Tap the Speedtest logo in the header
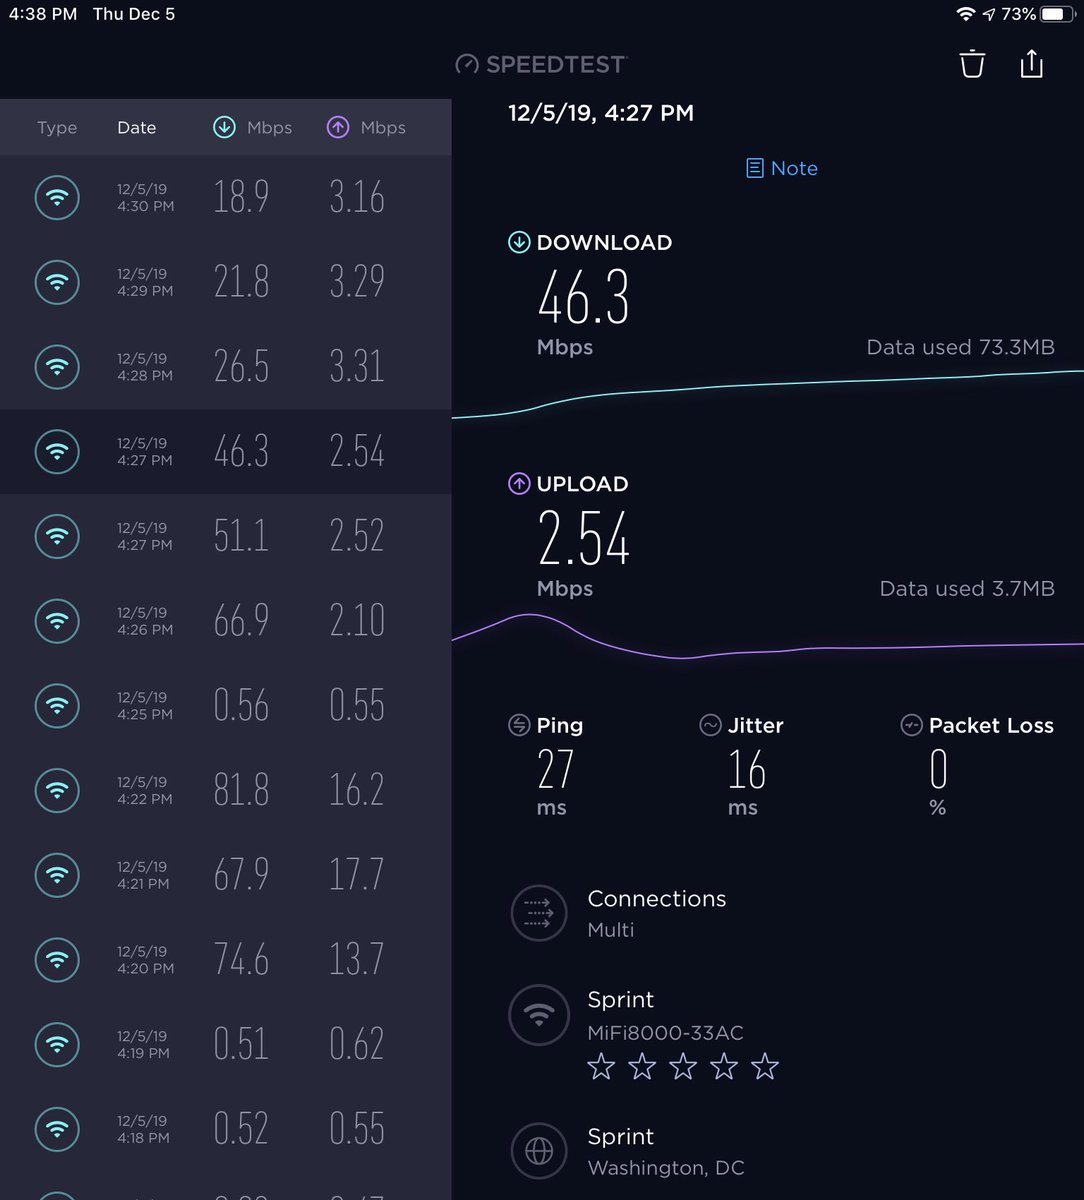Image resolution: width=1084 pixels, height=1200 pixels. pos(540,63)
